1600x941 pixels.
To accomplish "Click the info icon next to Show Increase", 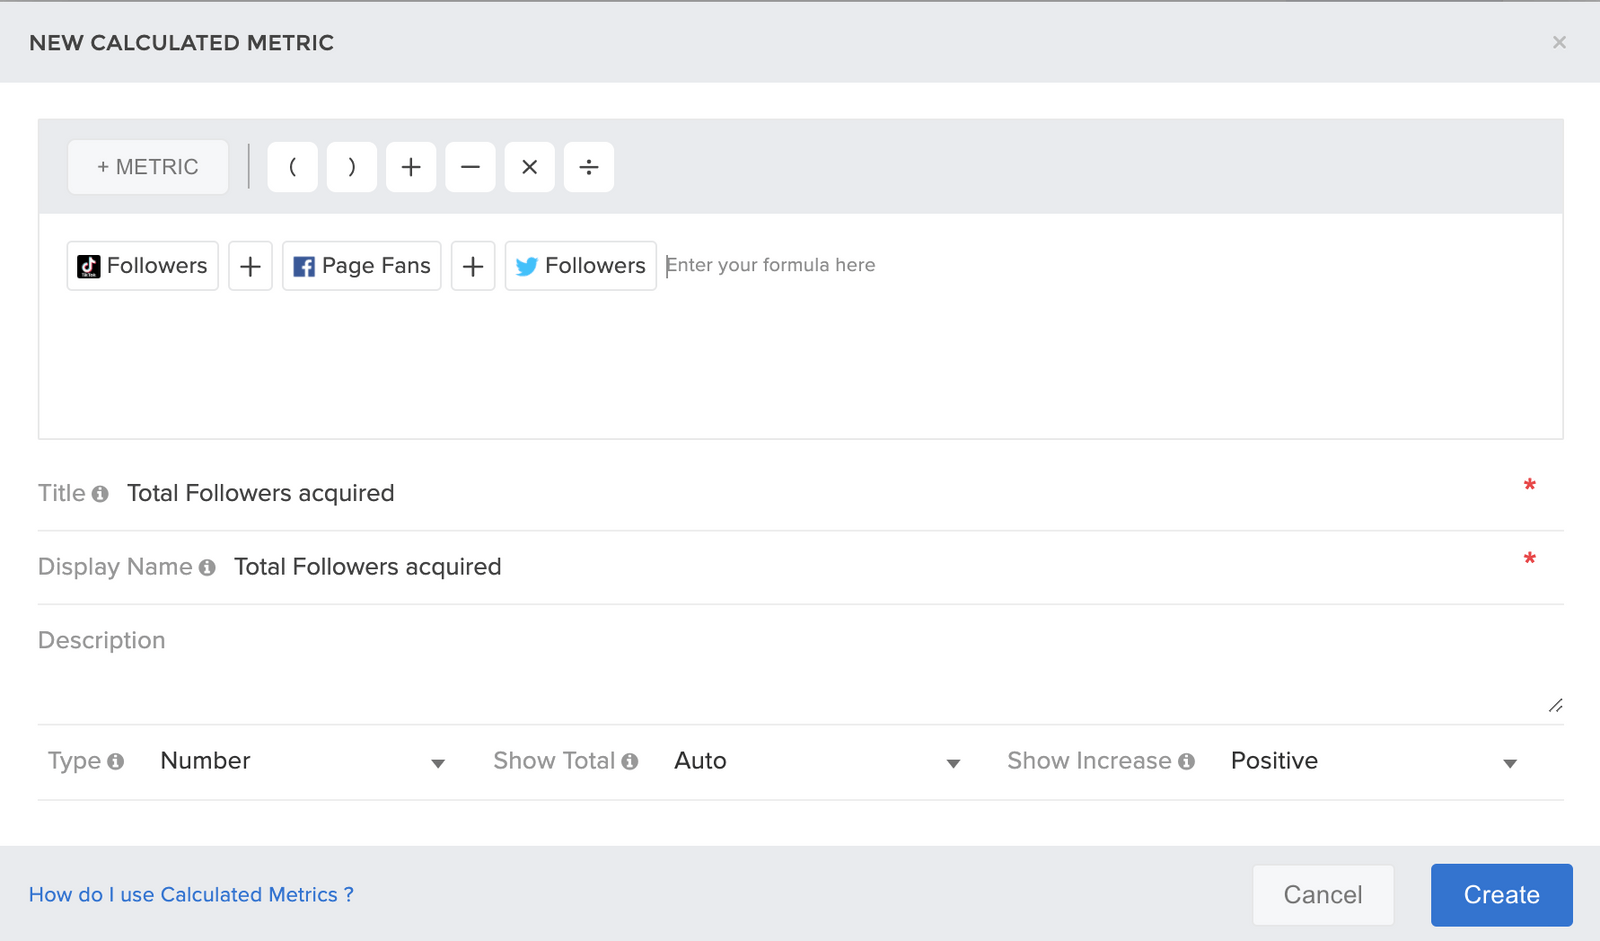I will click(1186, 761).
